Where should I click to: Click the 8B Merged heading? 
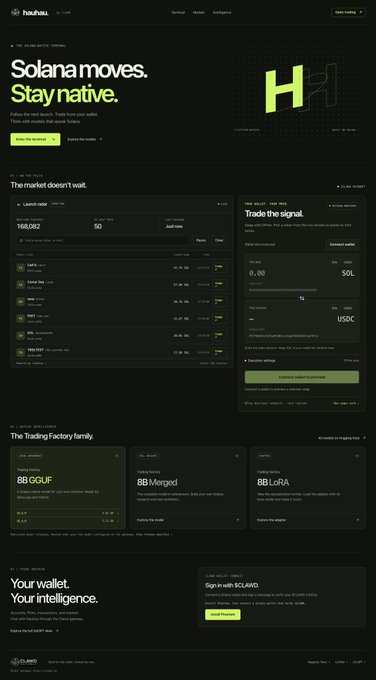click(x=157, y=482)
